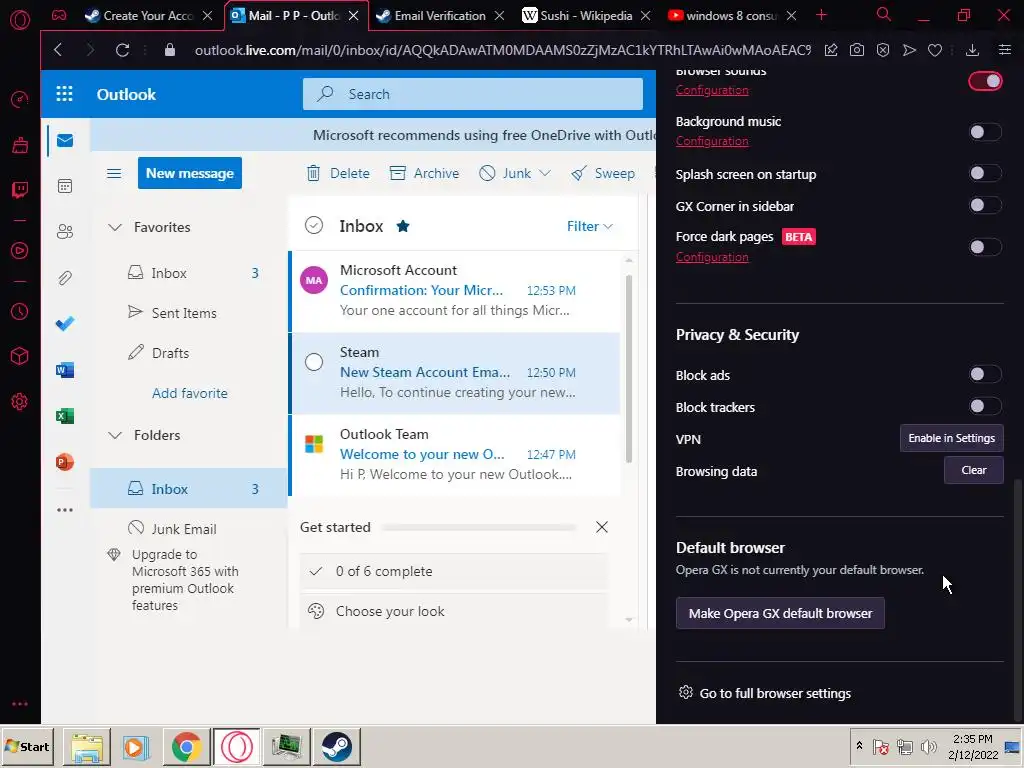Add page to bookmarks with heart icon
The height and width of the screenshot is (768, 1024).
pos(935,50)
